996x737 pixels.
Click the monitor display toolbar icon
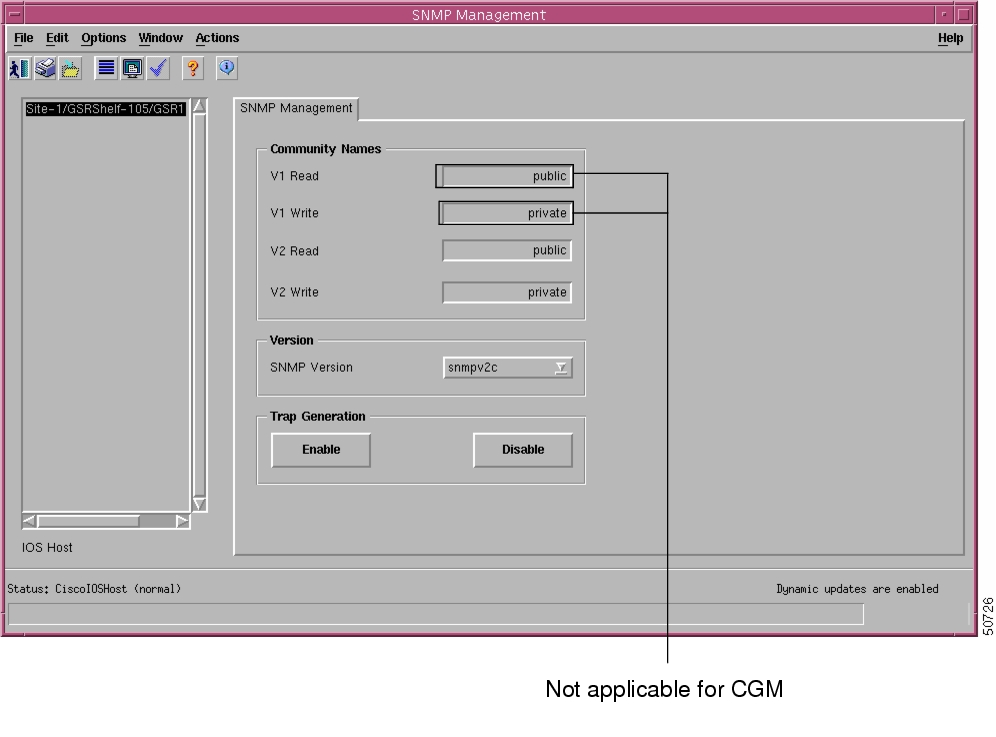coord(132,68)
